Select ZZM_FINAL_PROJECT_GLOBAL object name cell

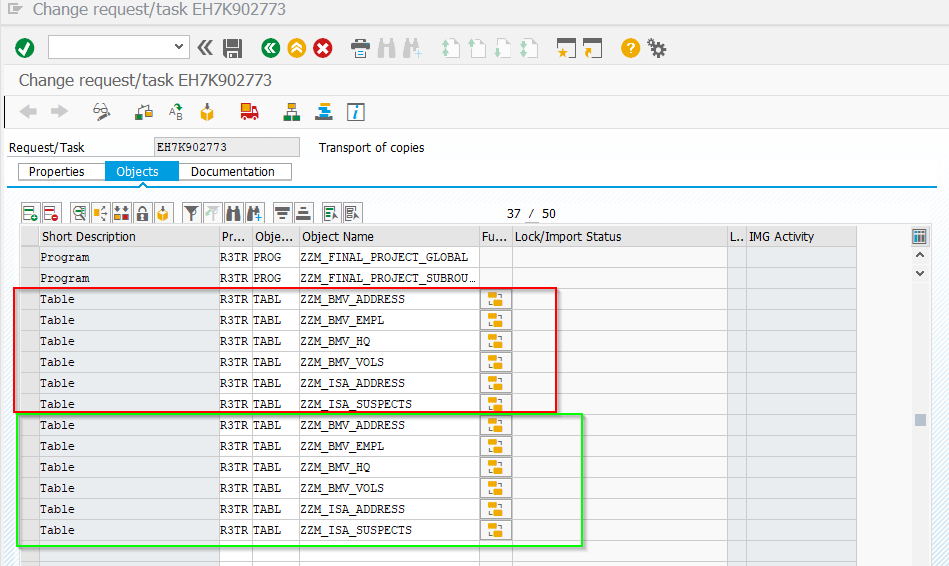coord(389,257)
